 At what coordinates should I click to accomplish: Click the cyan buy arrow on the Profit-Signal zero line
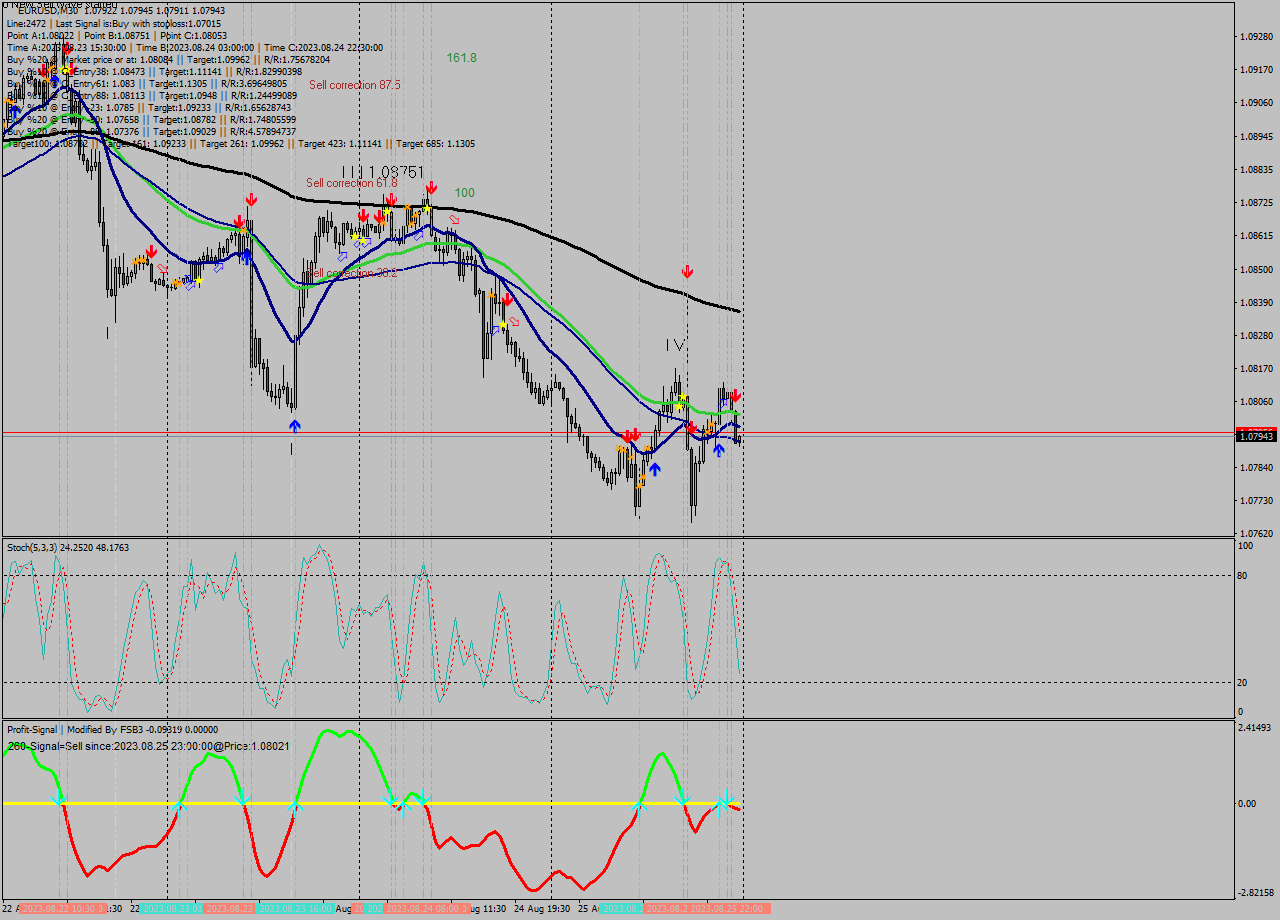point(718,803)
